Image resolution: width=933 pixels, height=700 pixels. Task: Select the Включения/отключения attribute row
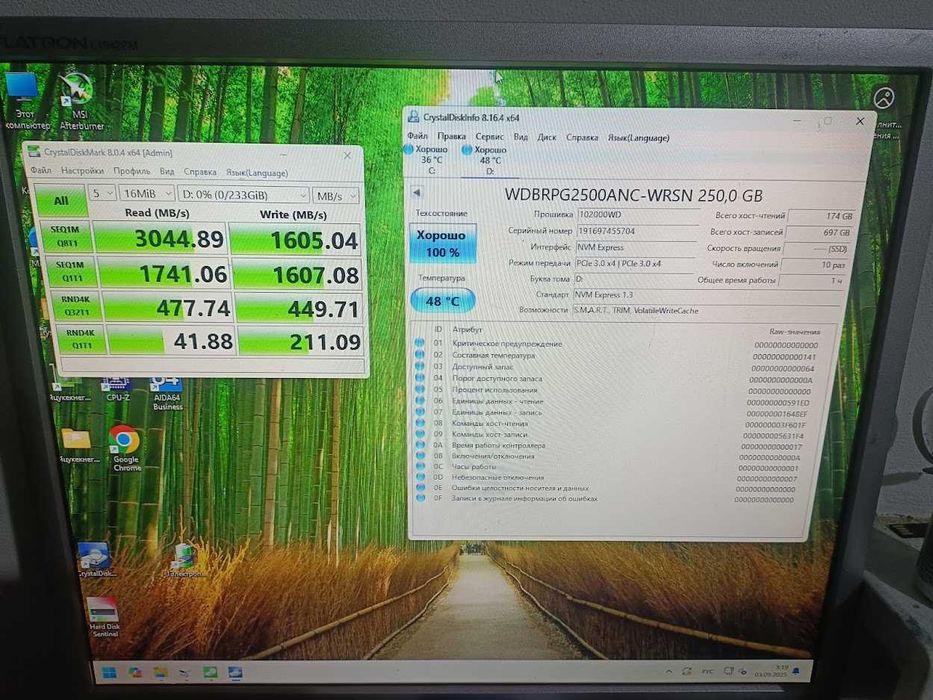tap(609, 457)
